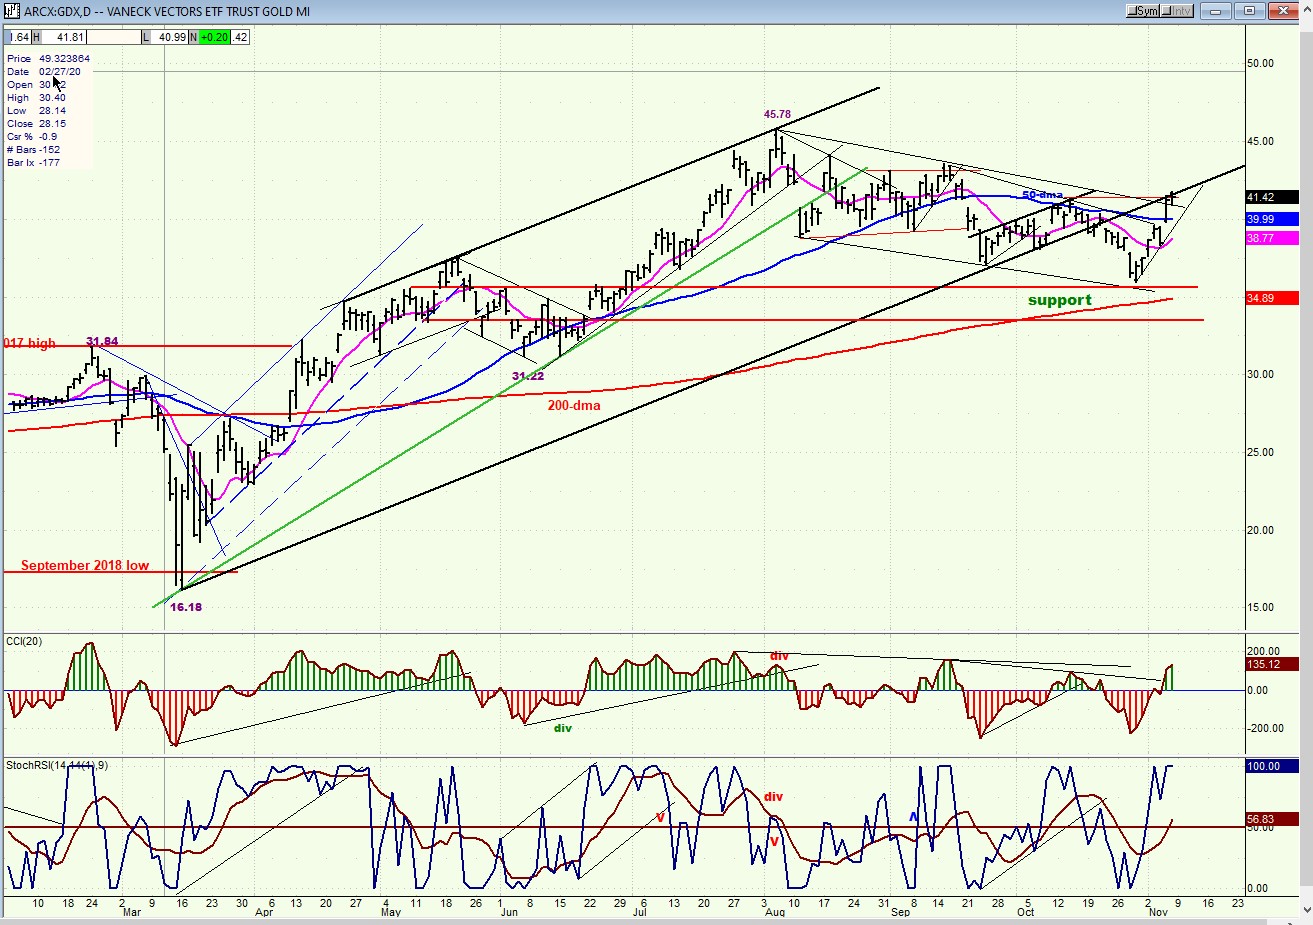Select the CCI(20) indicator label

25,640
